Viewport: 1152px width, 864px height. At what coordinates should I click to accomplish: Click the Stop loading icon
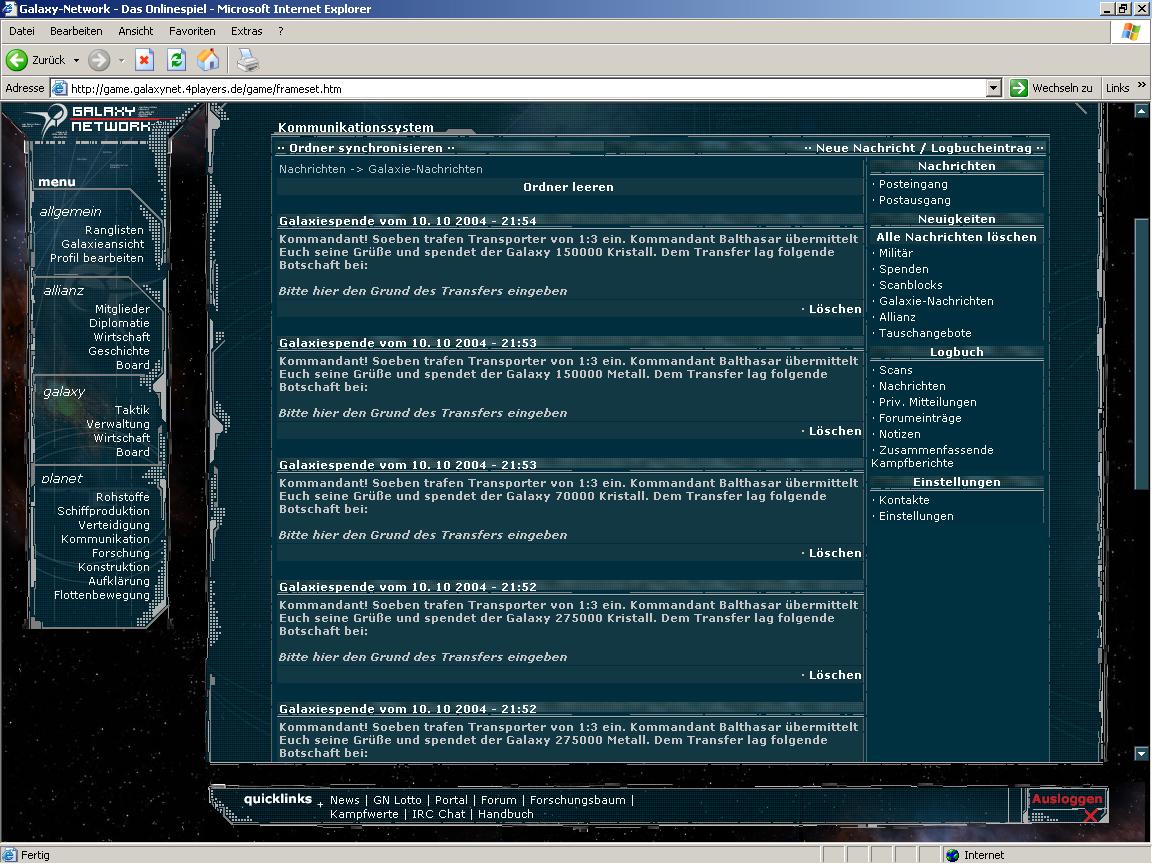144,60
